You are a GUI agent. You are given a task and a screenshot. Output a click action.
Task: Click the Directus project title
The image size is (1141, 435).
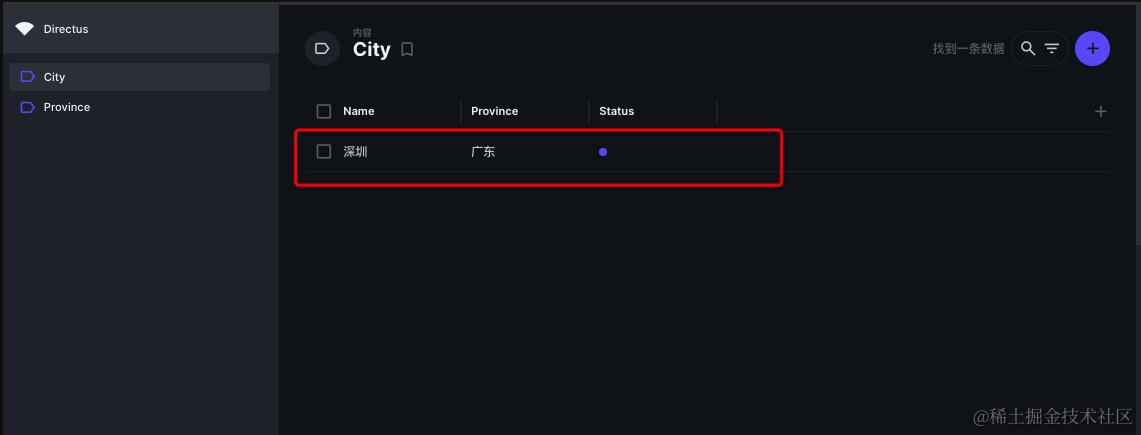click(66, 29)
